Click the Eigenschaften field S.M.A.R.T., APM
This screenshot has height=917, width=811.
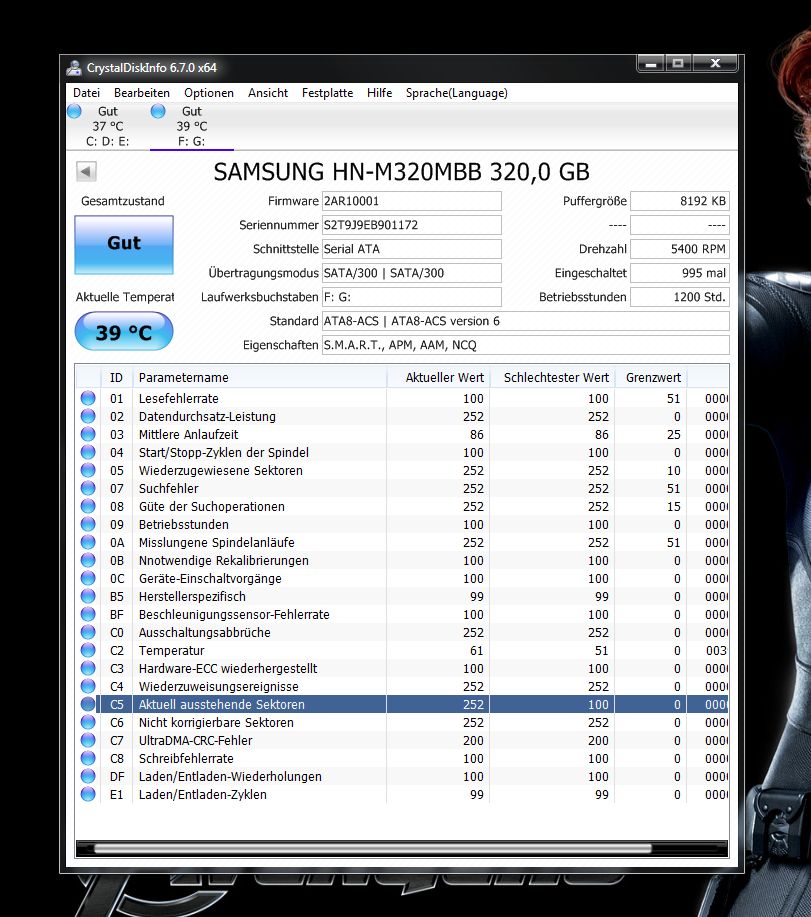tap(526, 345)
